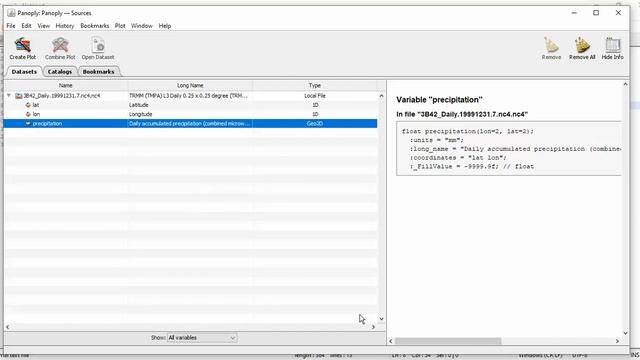The width and height of the screenshot is (640, 360).
Task: Click the :_FillValue = -9999.9f line
Action: pyautogui.click(x=472, y=167)
